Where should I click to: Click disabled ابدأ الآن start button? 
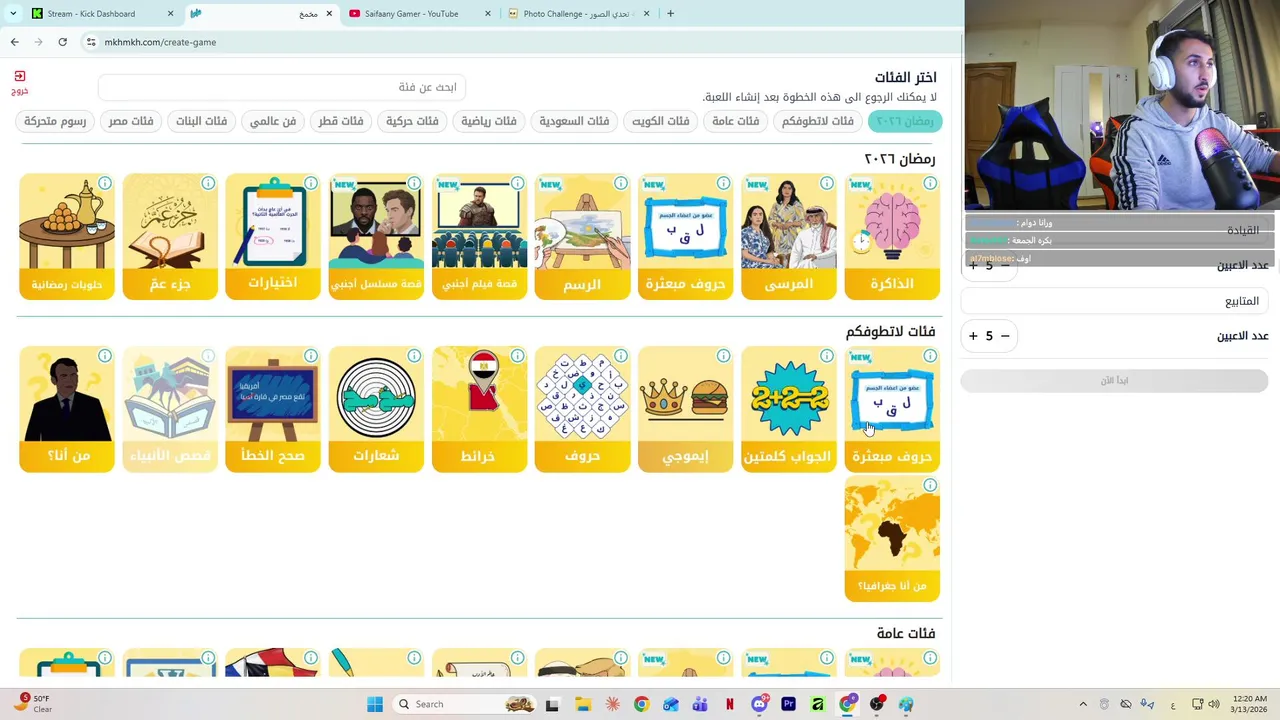point(1114,380)
